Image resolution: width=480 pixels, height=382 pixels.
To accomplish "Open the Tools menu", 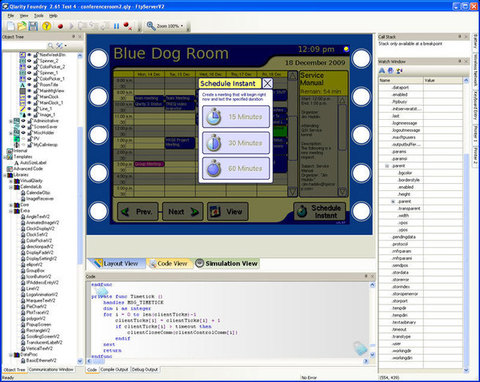I will click(x=39, y=16).
